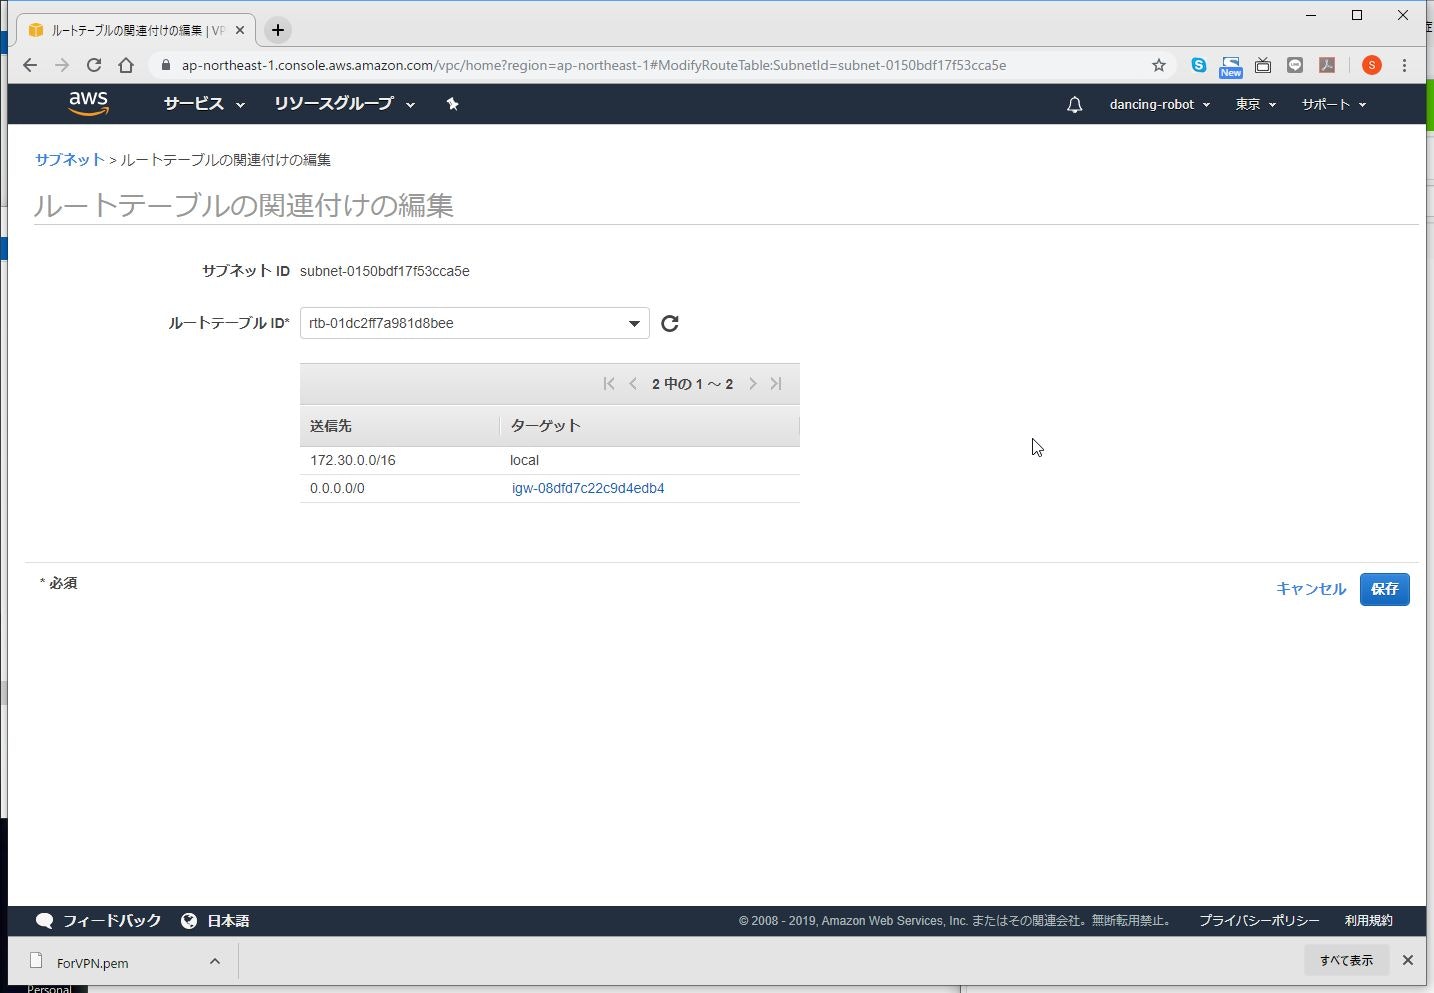
Task: Go to previous page of routes
Action: [633, 384]
